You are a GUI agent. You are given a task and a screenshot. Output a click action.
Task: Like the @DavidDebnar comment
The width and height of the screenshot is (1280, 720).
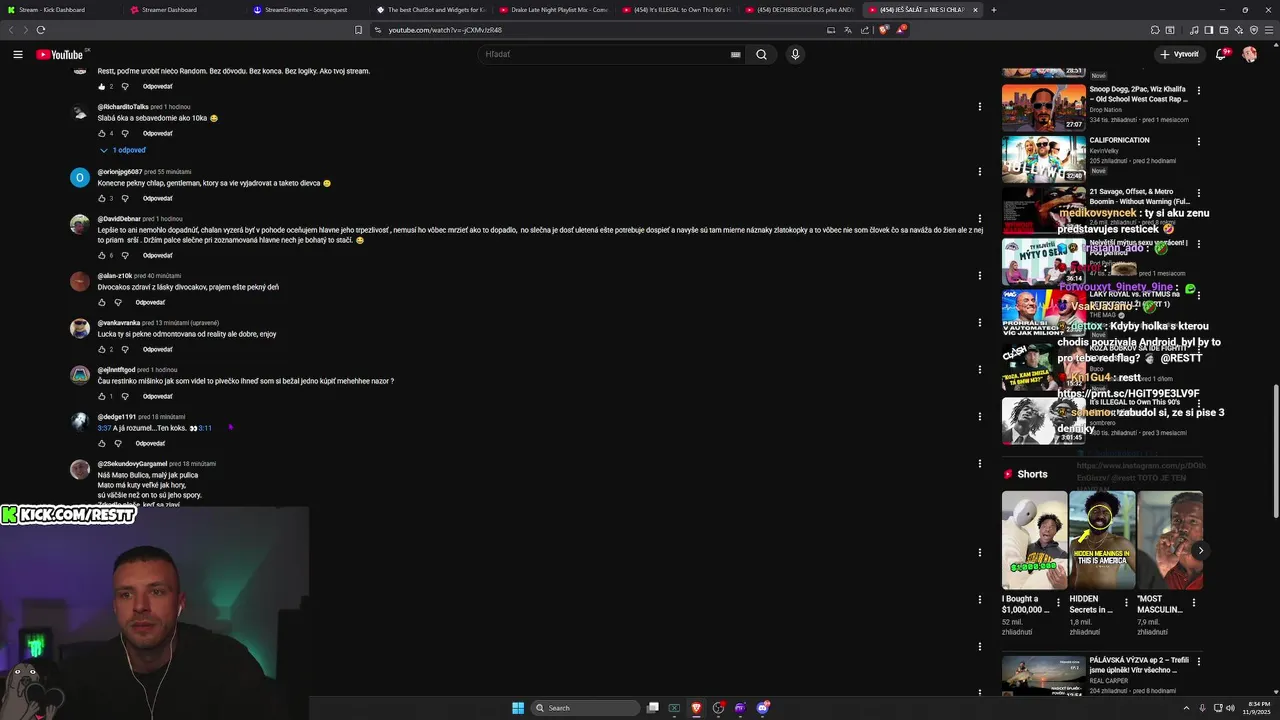click(x=101, y=255)
